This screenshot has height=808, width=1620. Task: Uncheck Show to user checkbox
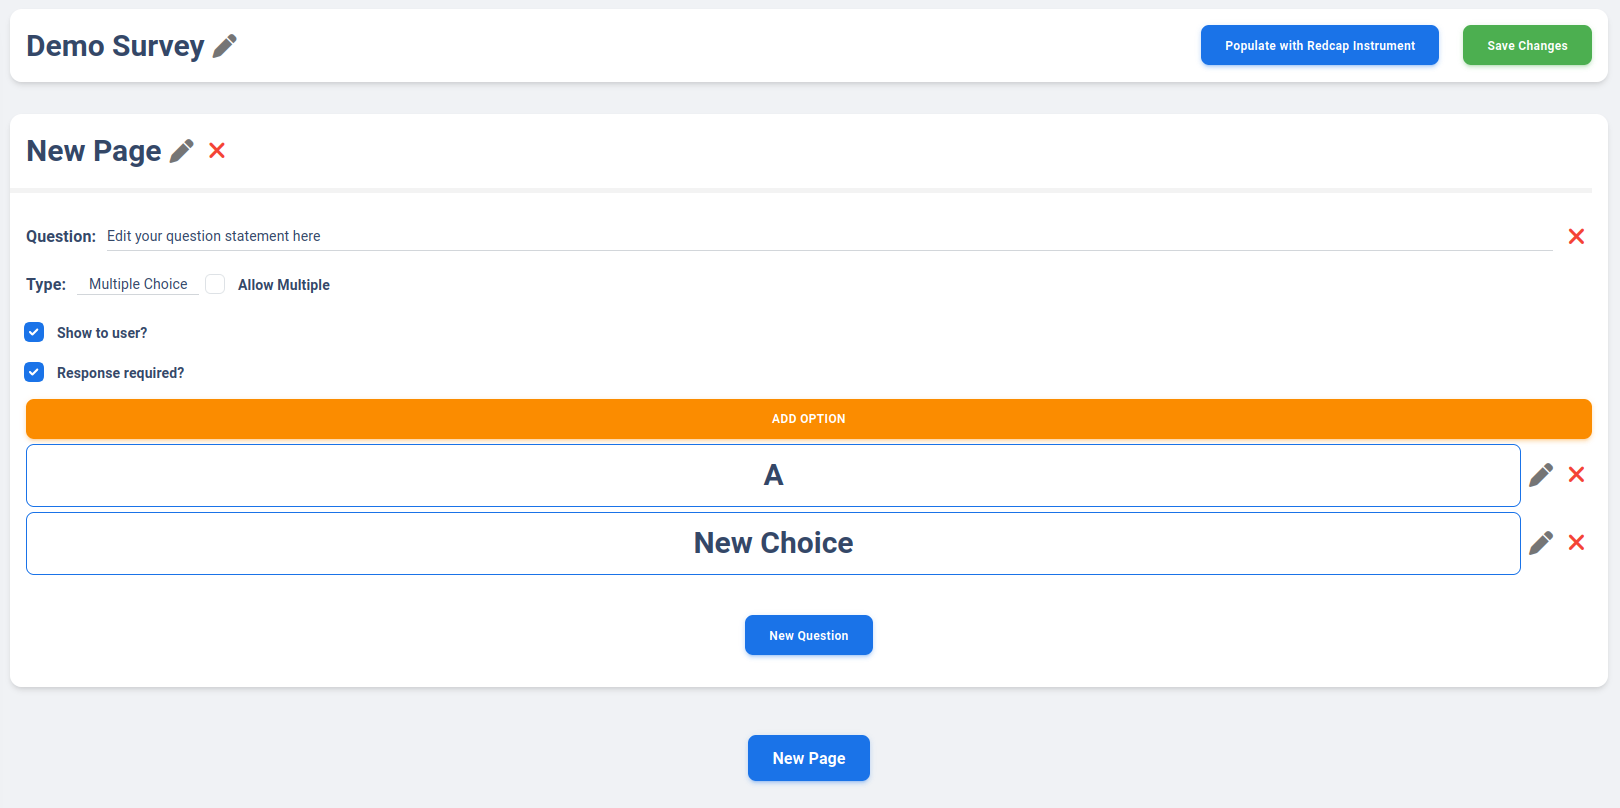coord(34,332)
